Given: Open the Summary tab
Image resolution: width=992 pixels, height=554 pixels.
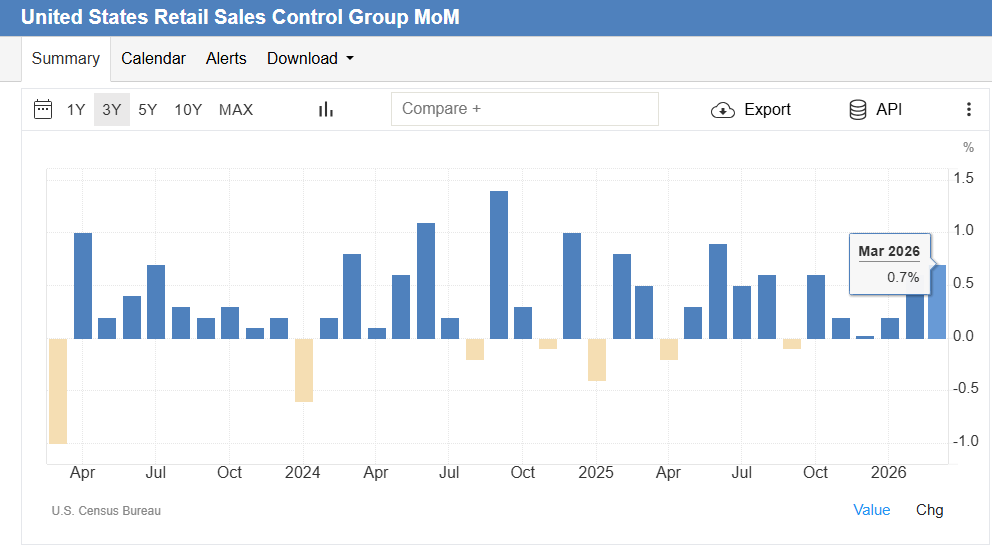Looking at the screenshot, I should pyautogui.click(x=66, y=59).
